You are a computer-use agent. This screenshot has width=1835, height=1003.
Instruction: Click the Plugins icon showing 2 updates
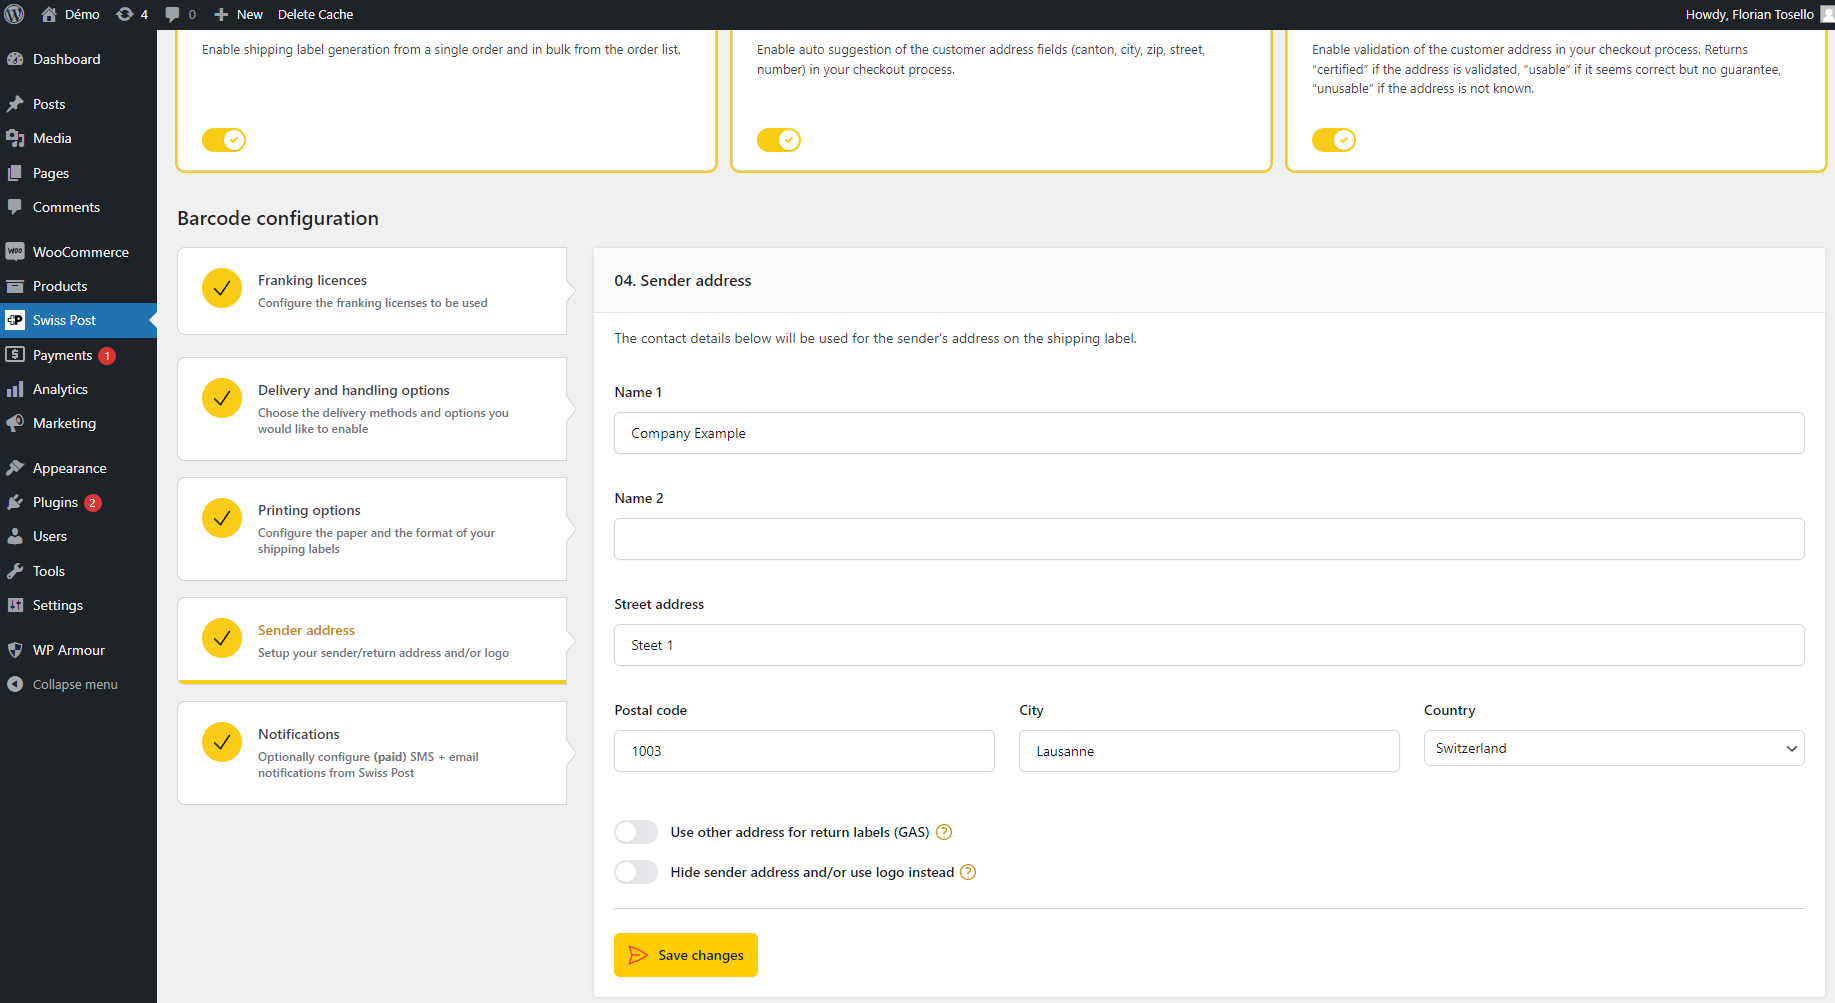[16, 502]
